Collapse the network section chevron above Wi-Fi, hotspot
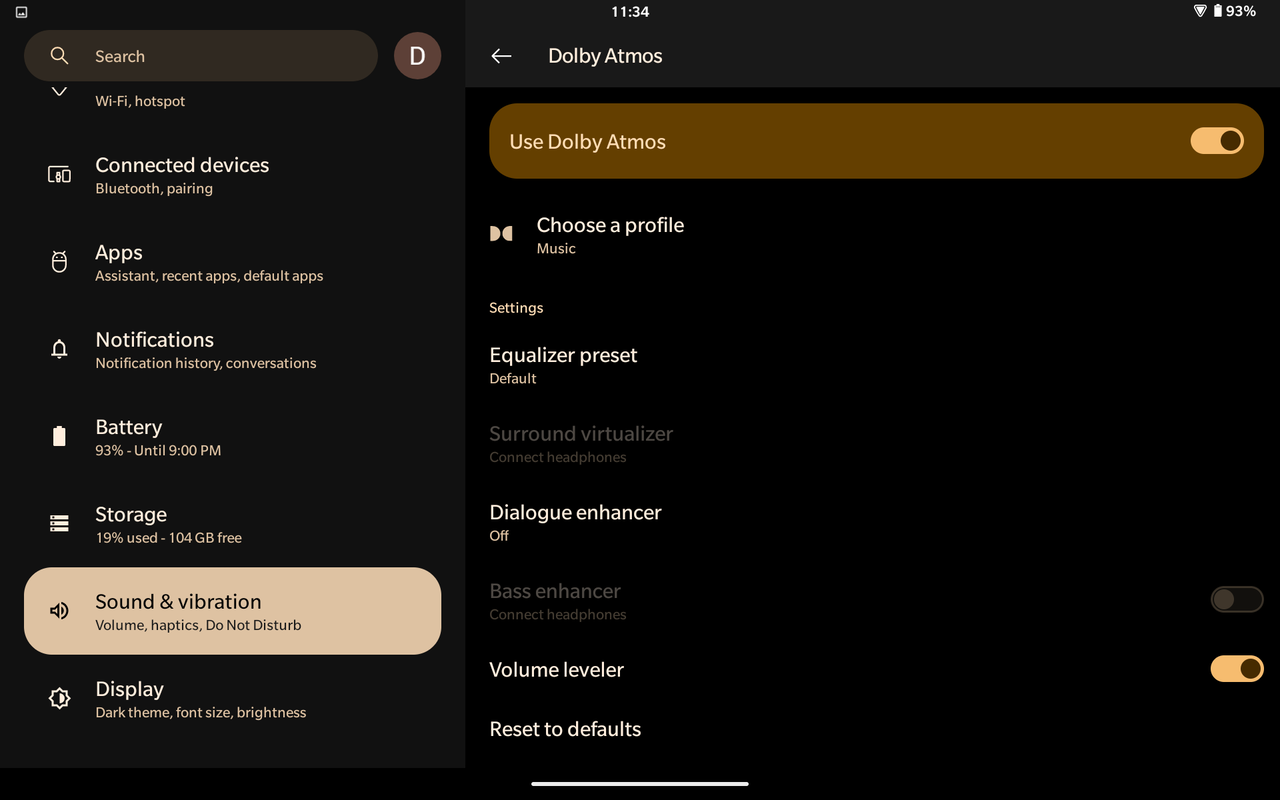 pos(59,91)
